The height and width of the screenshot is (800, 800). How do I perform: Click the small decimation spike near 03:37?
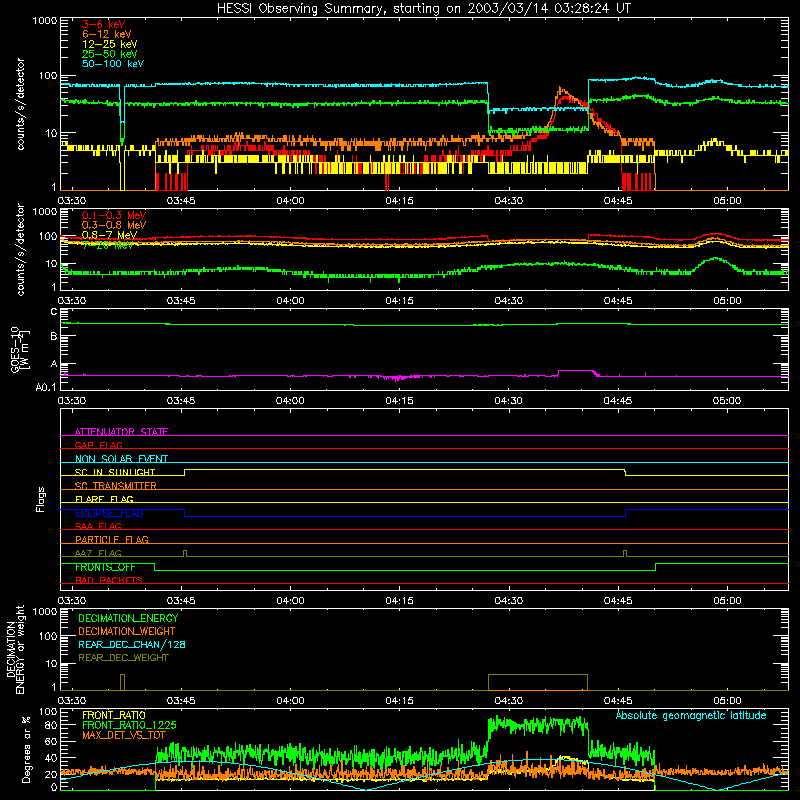(122, 682)
